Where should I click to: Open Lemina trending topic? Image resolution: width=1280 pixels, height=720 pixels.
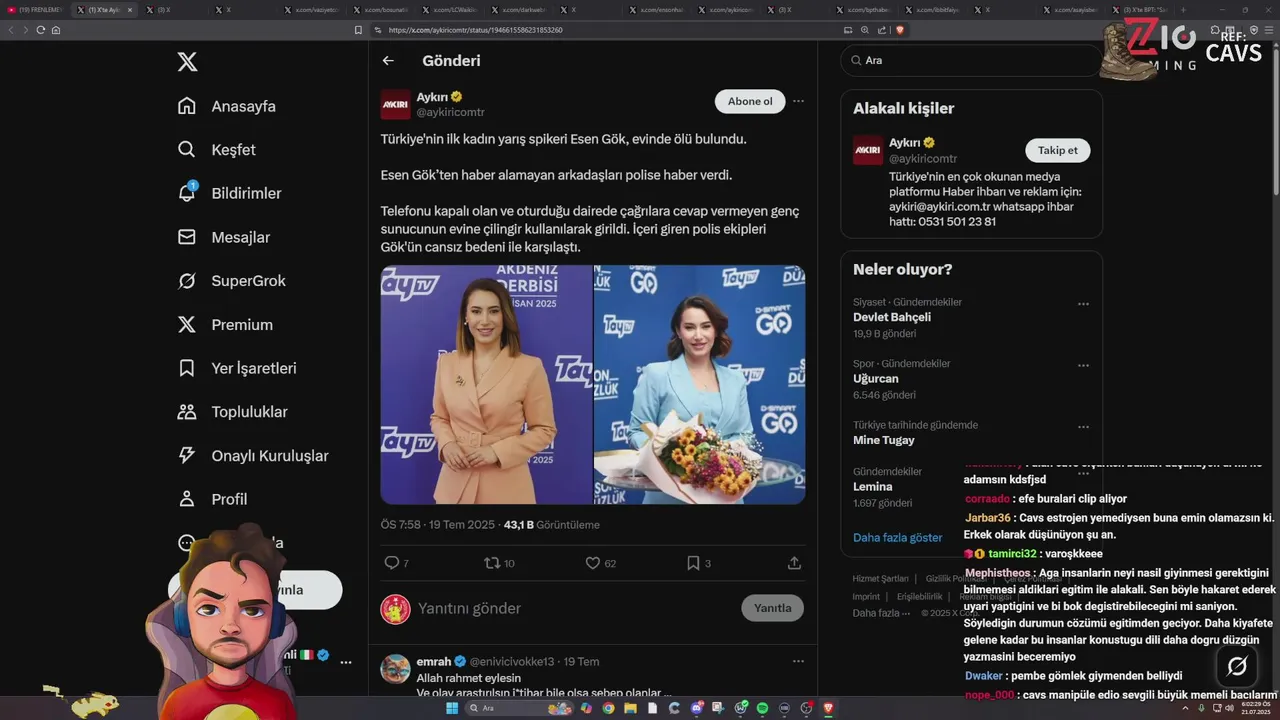[x=873, y=486]
